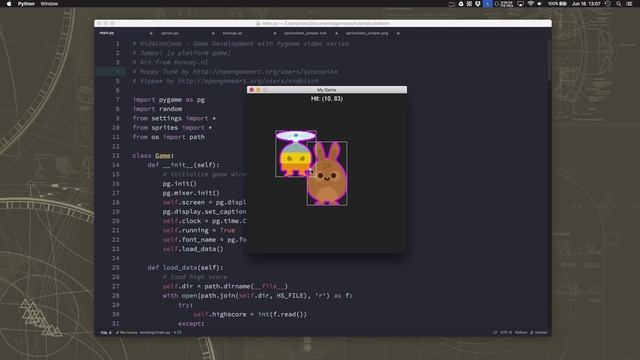
Task: Click the 'class Game:' line of code
Action: (x=153, y=156)
